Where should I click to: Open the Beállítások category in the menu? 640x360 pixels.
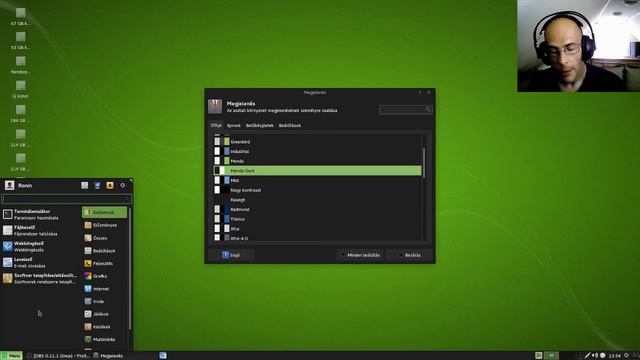[104, 251]
